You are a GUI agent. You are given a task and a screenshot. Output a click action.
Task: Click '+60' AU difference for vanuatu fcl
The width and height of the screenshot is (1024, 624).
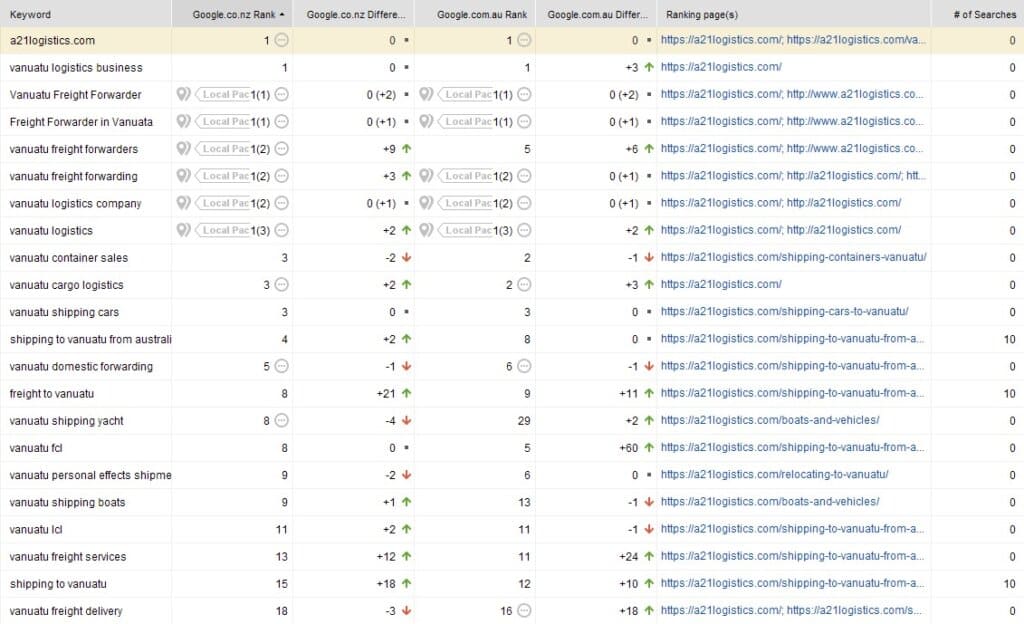click(628, 448)
